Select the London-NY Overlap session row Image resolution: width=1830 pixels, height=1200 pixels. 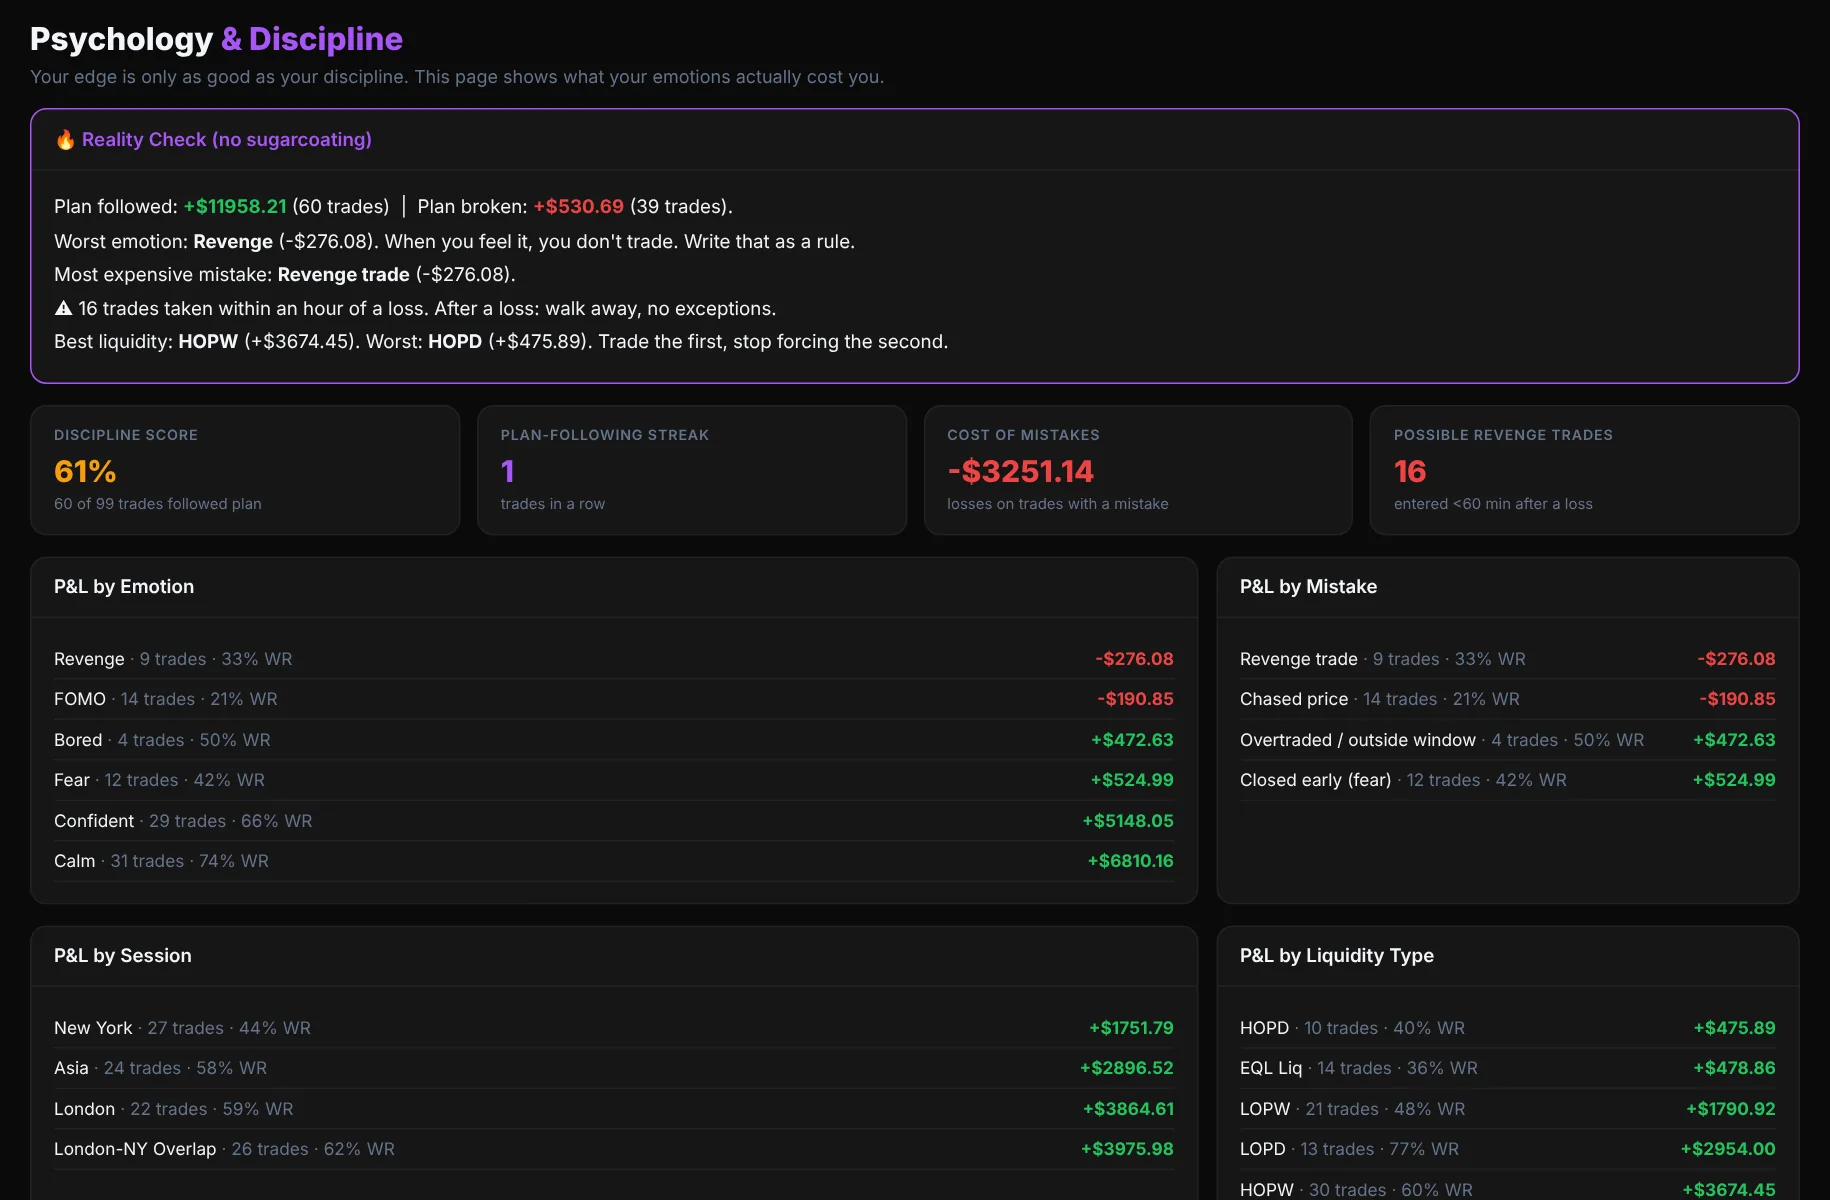coord(614,1149)
